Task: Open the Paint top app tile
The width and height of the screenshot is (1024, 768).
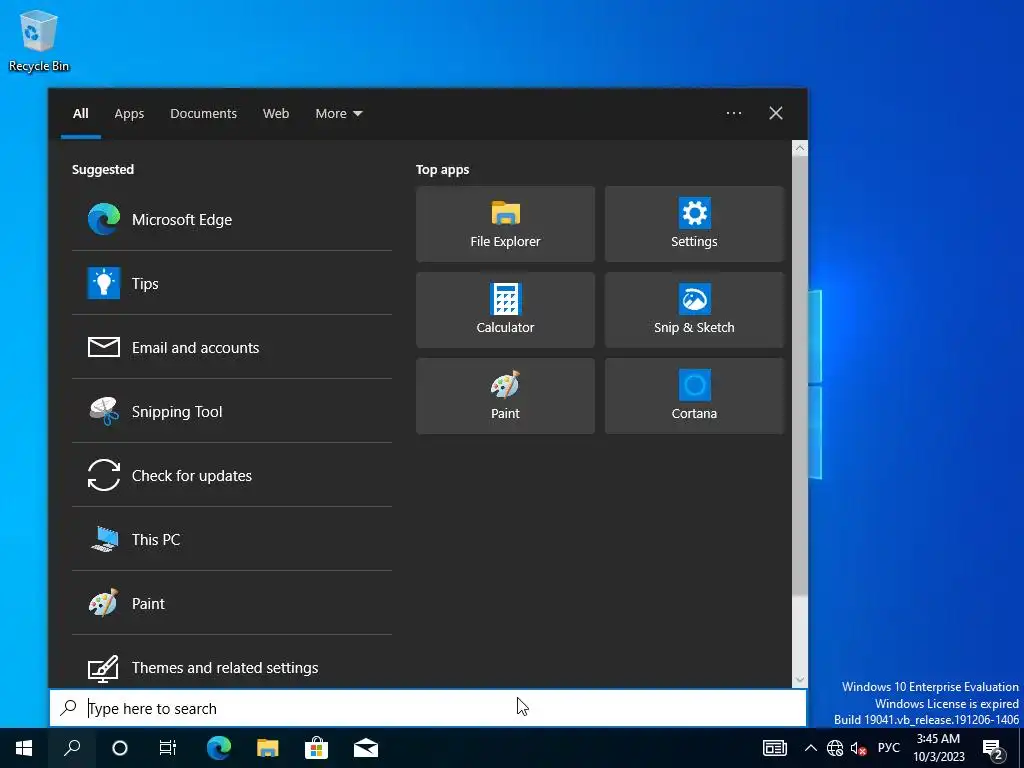Action: (x=505, y=396)
